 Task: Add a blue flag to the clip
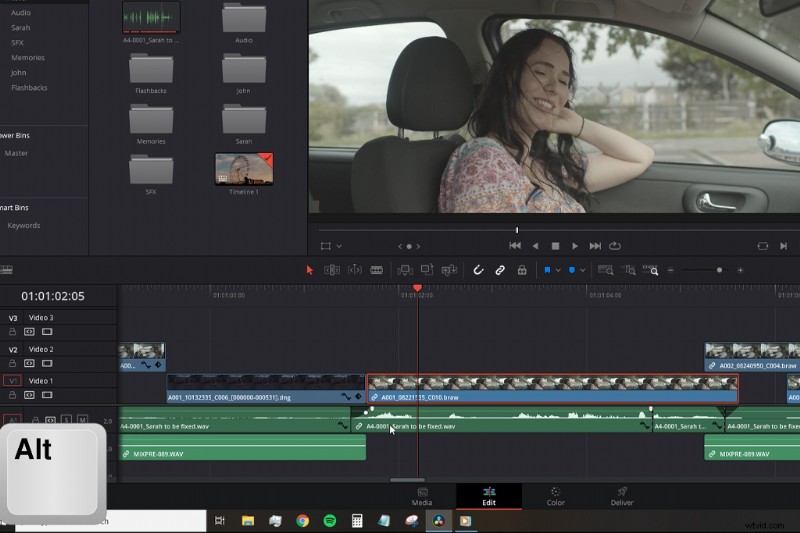pyautogui.click(x=547, y=270)
